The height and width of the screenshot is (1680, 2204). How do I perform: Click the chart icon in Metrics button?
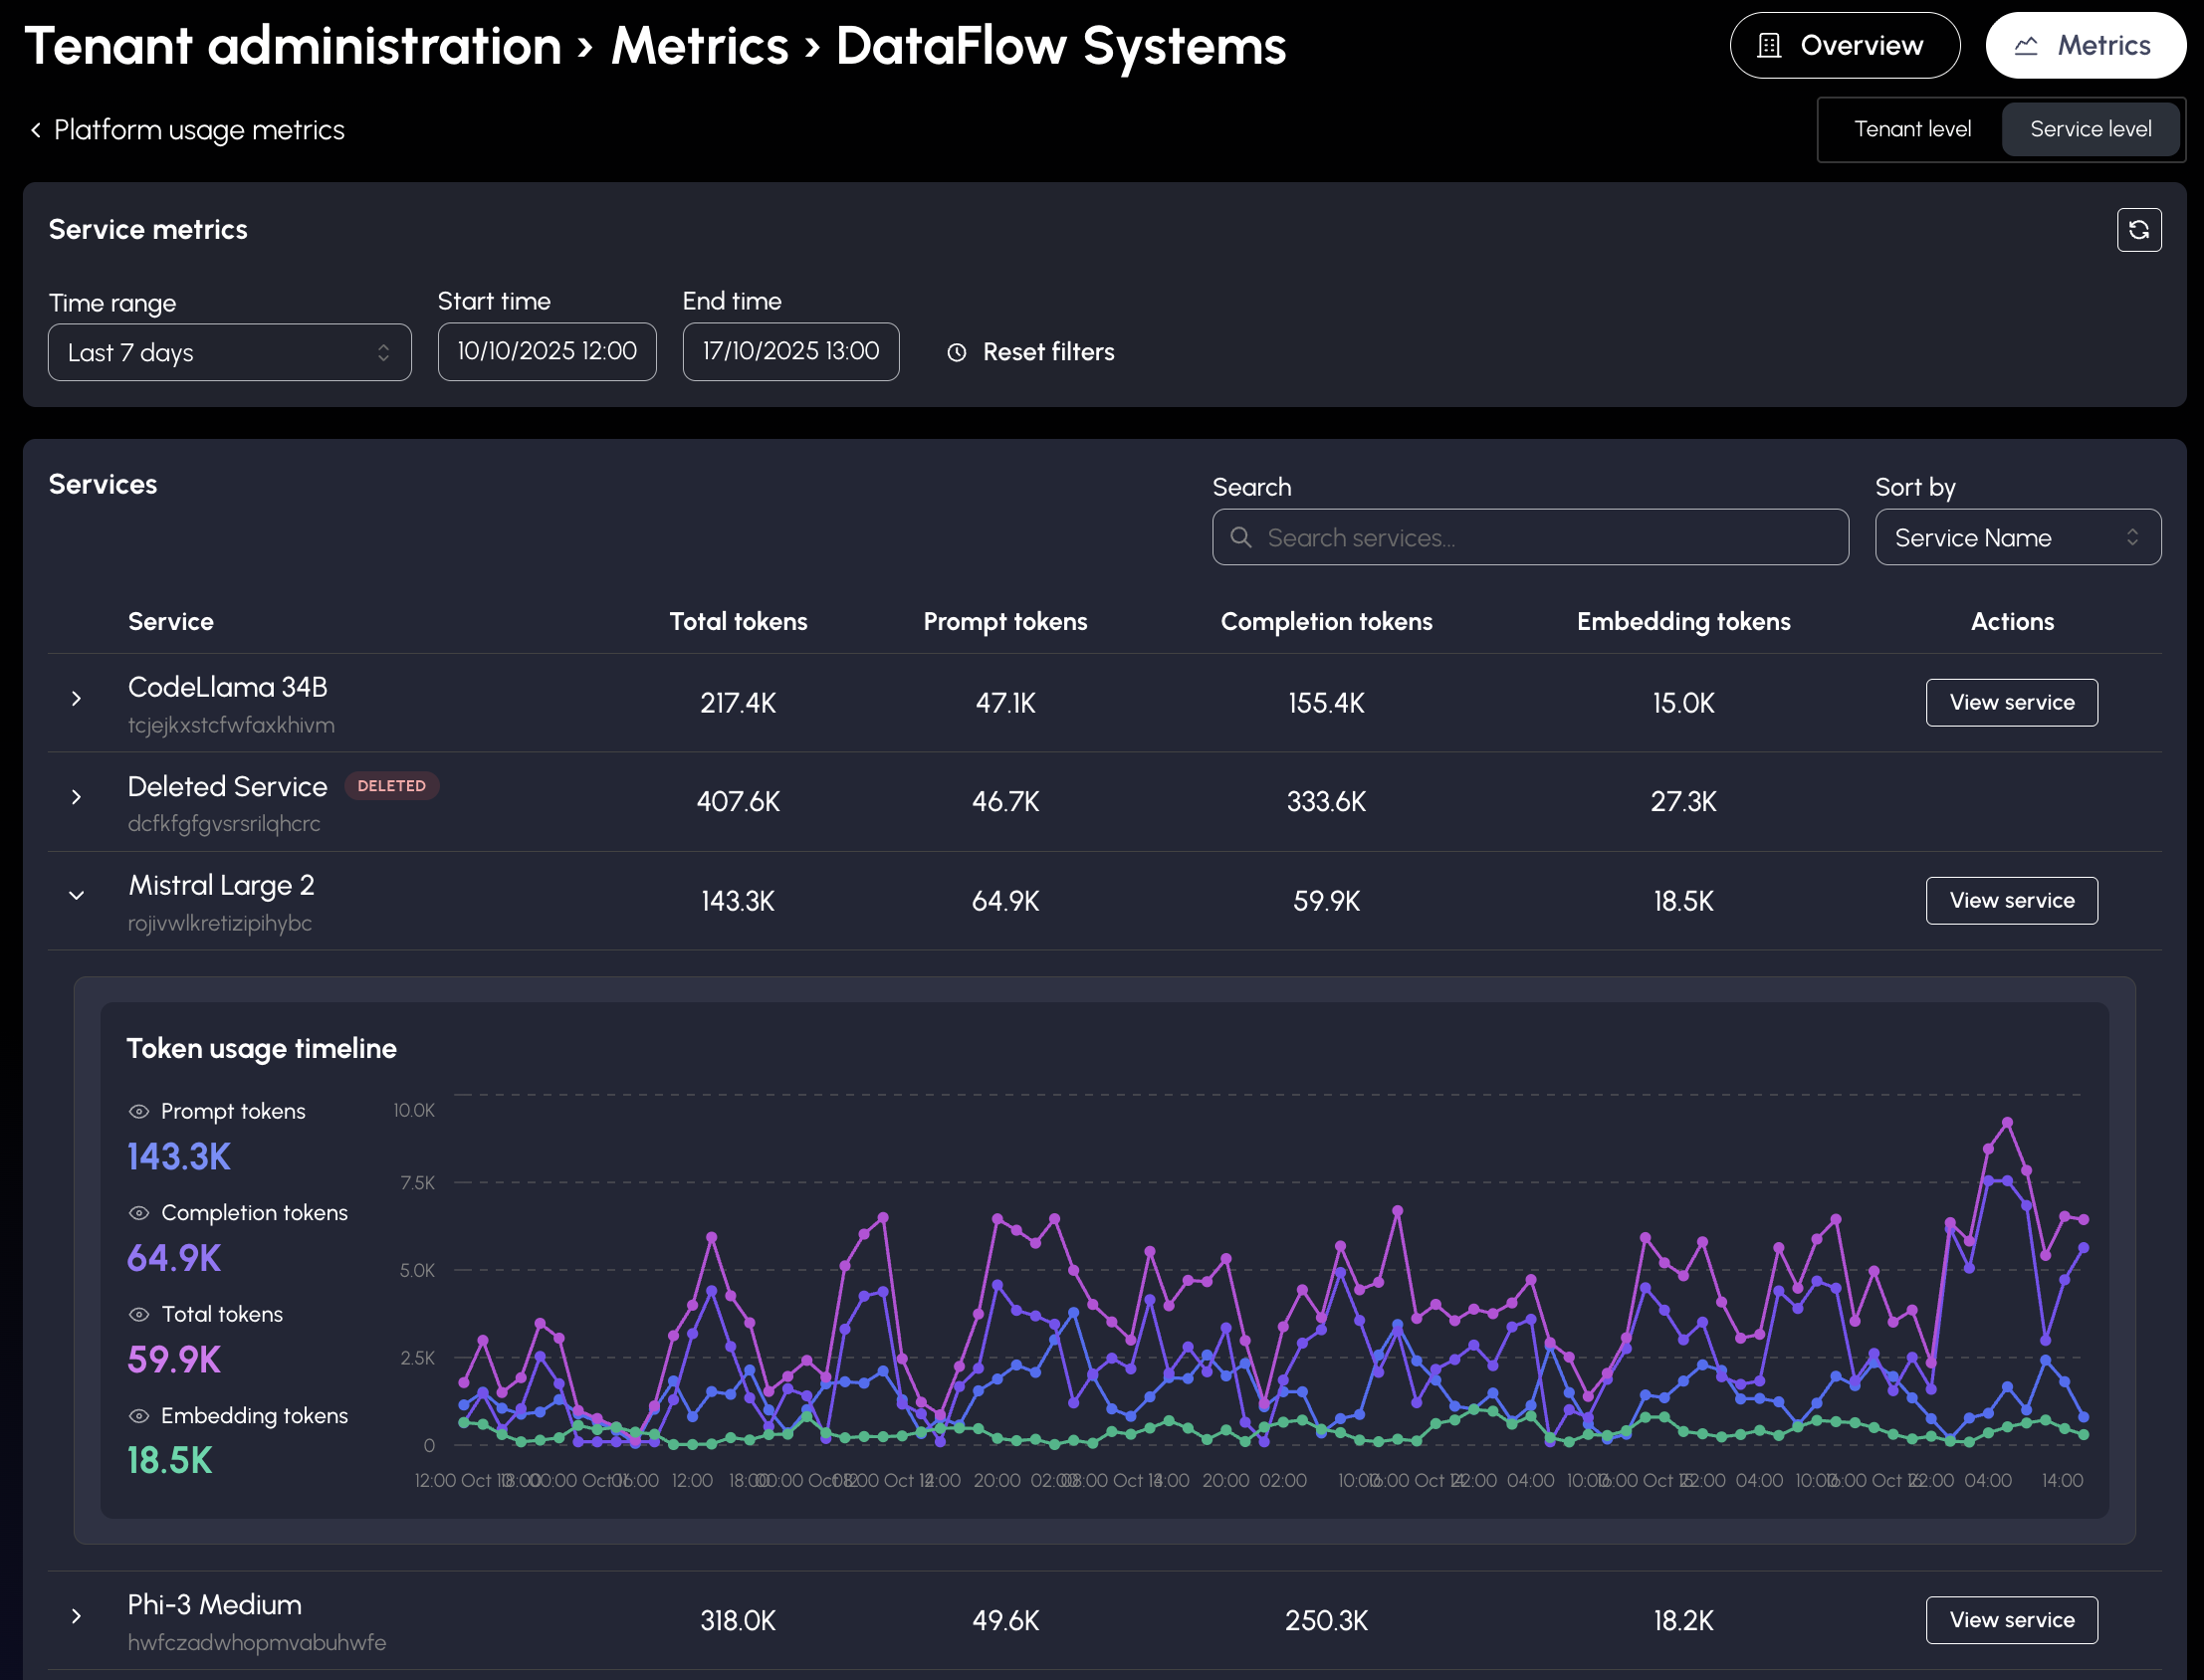point(2025,45)
